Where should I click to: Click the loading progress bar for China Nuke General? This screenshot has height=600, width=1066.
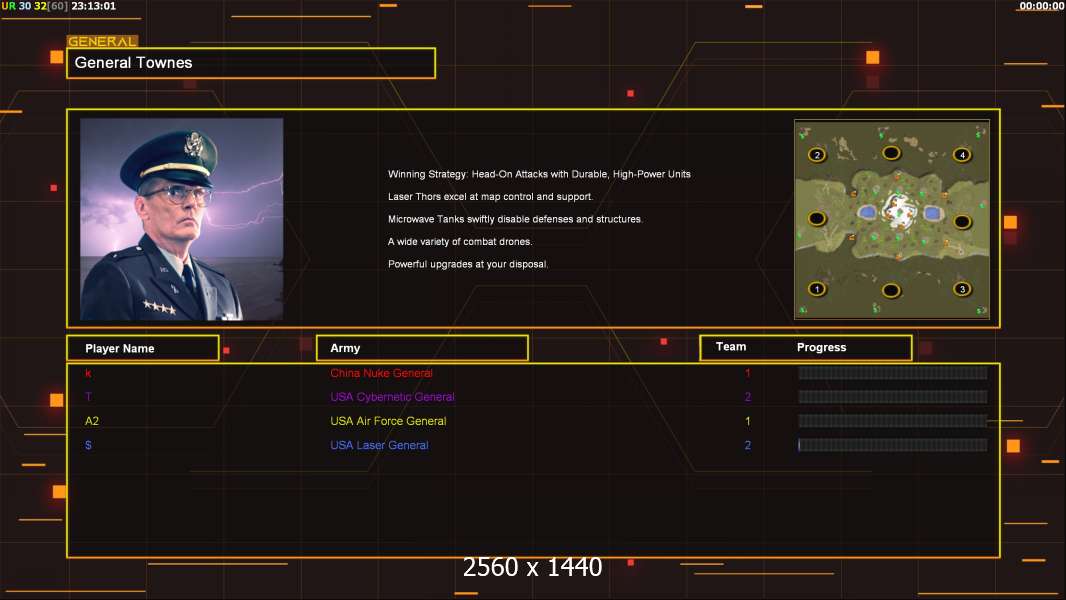coord(893,372)
